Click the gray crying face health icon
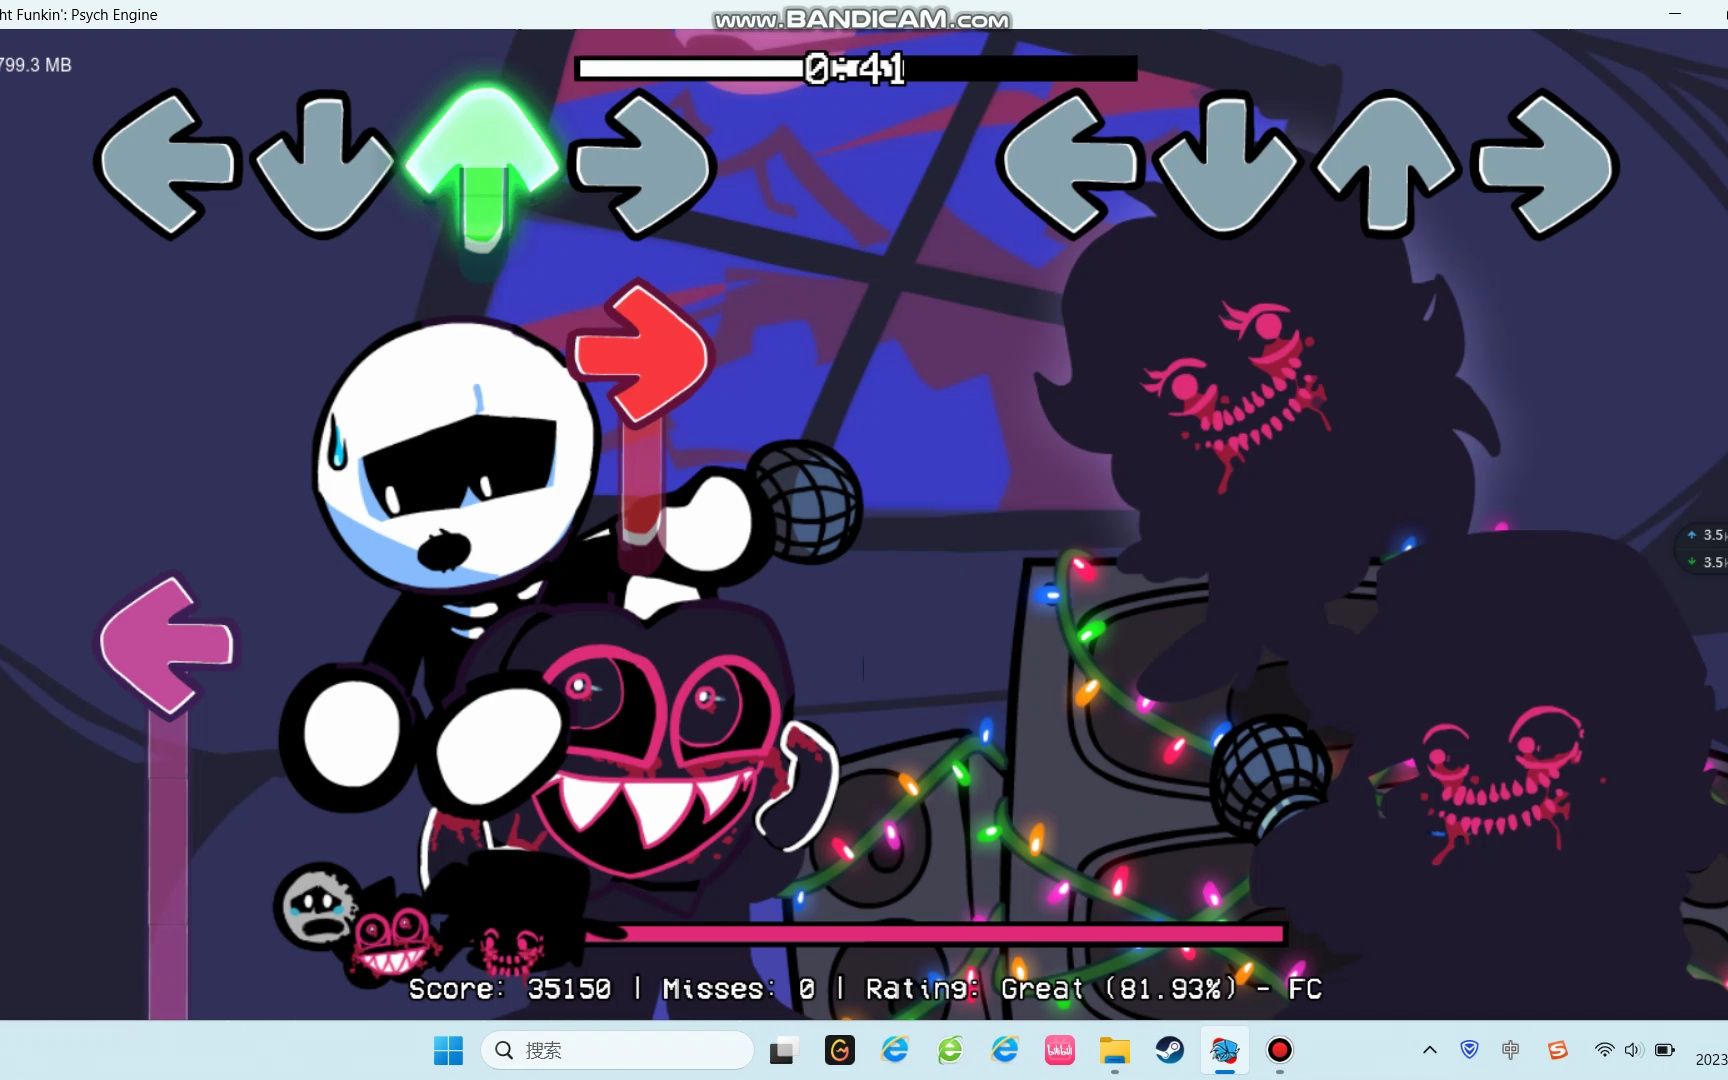 [x=318, y=908]
